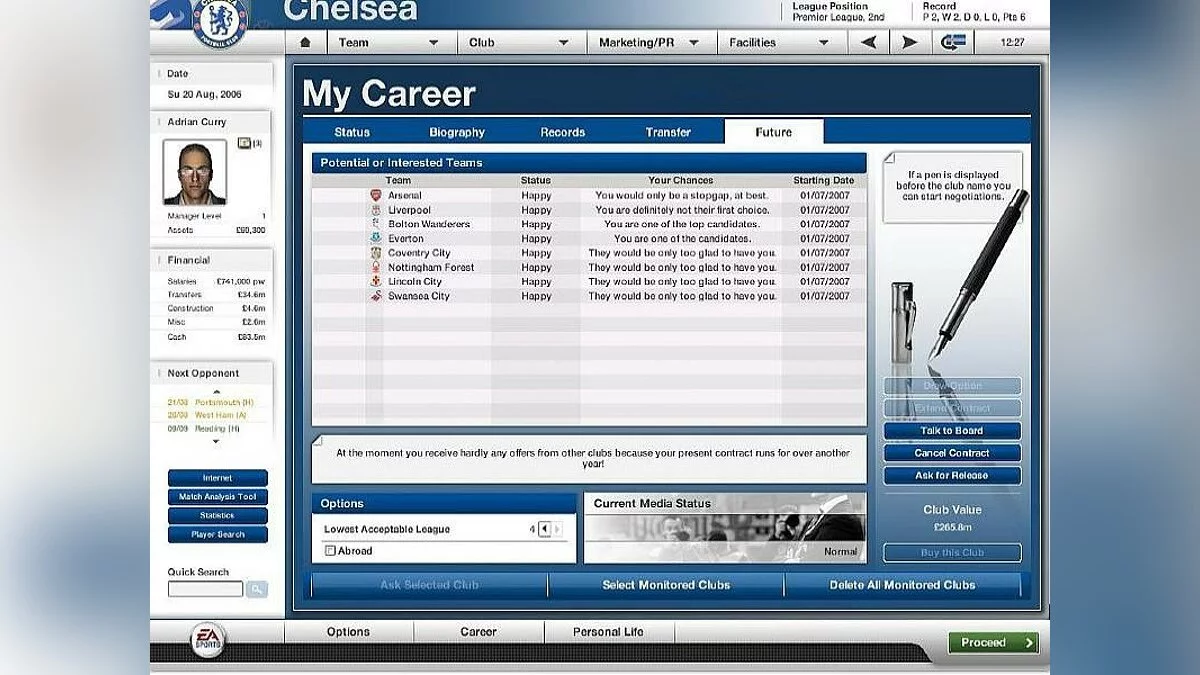Sort by the Your Chances column header
The width and height of the screenshot is (1200, 675).
click(681, 181)
